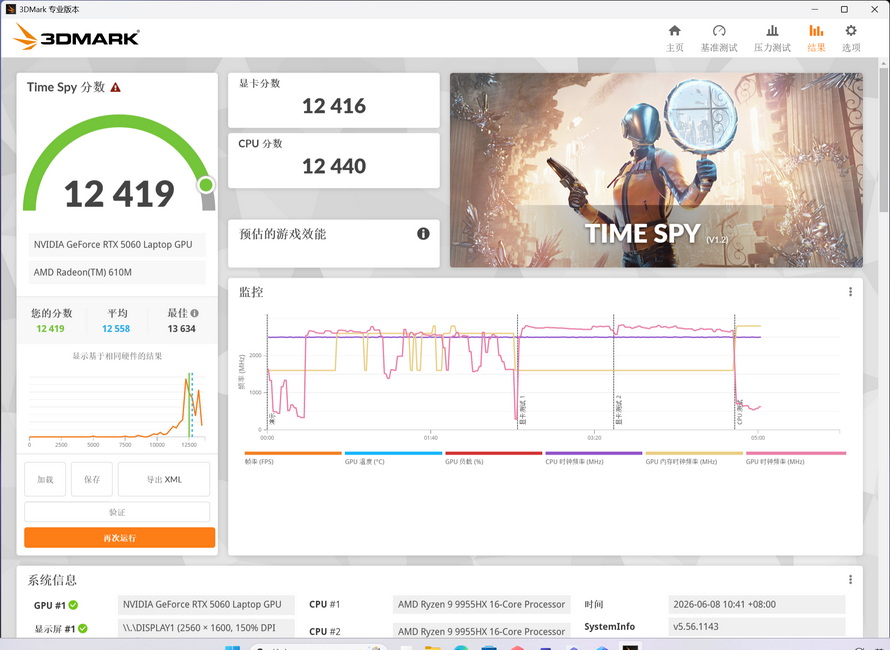Viewport: 890px width, 650px height.
Task: Click the CPU #2 AMD Ryzen 9 9955HX field
Action: 481,631
